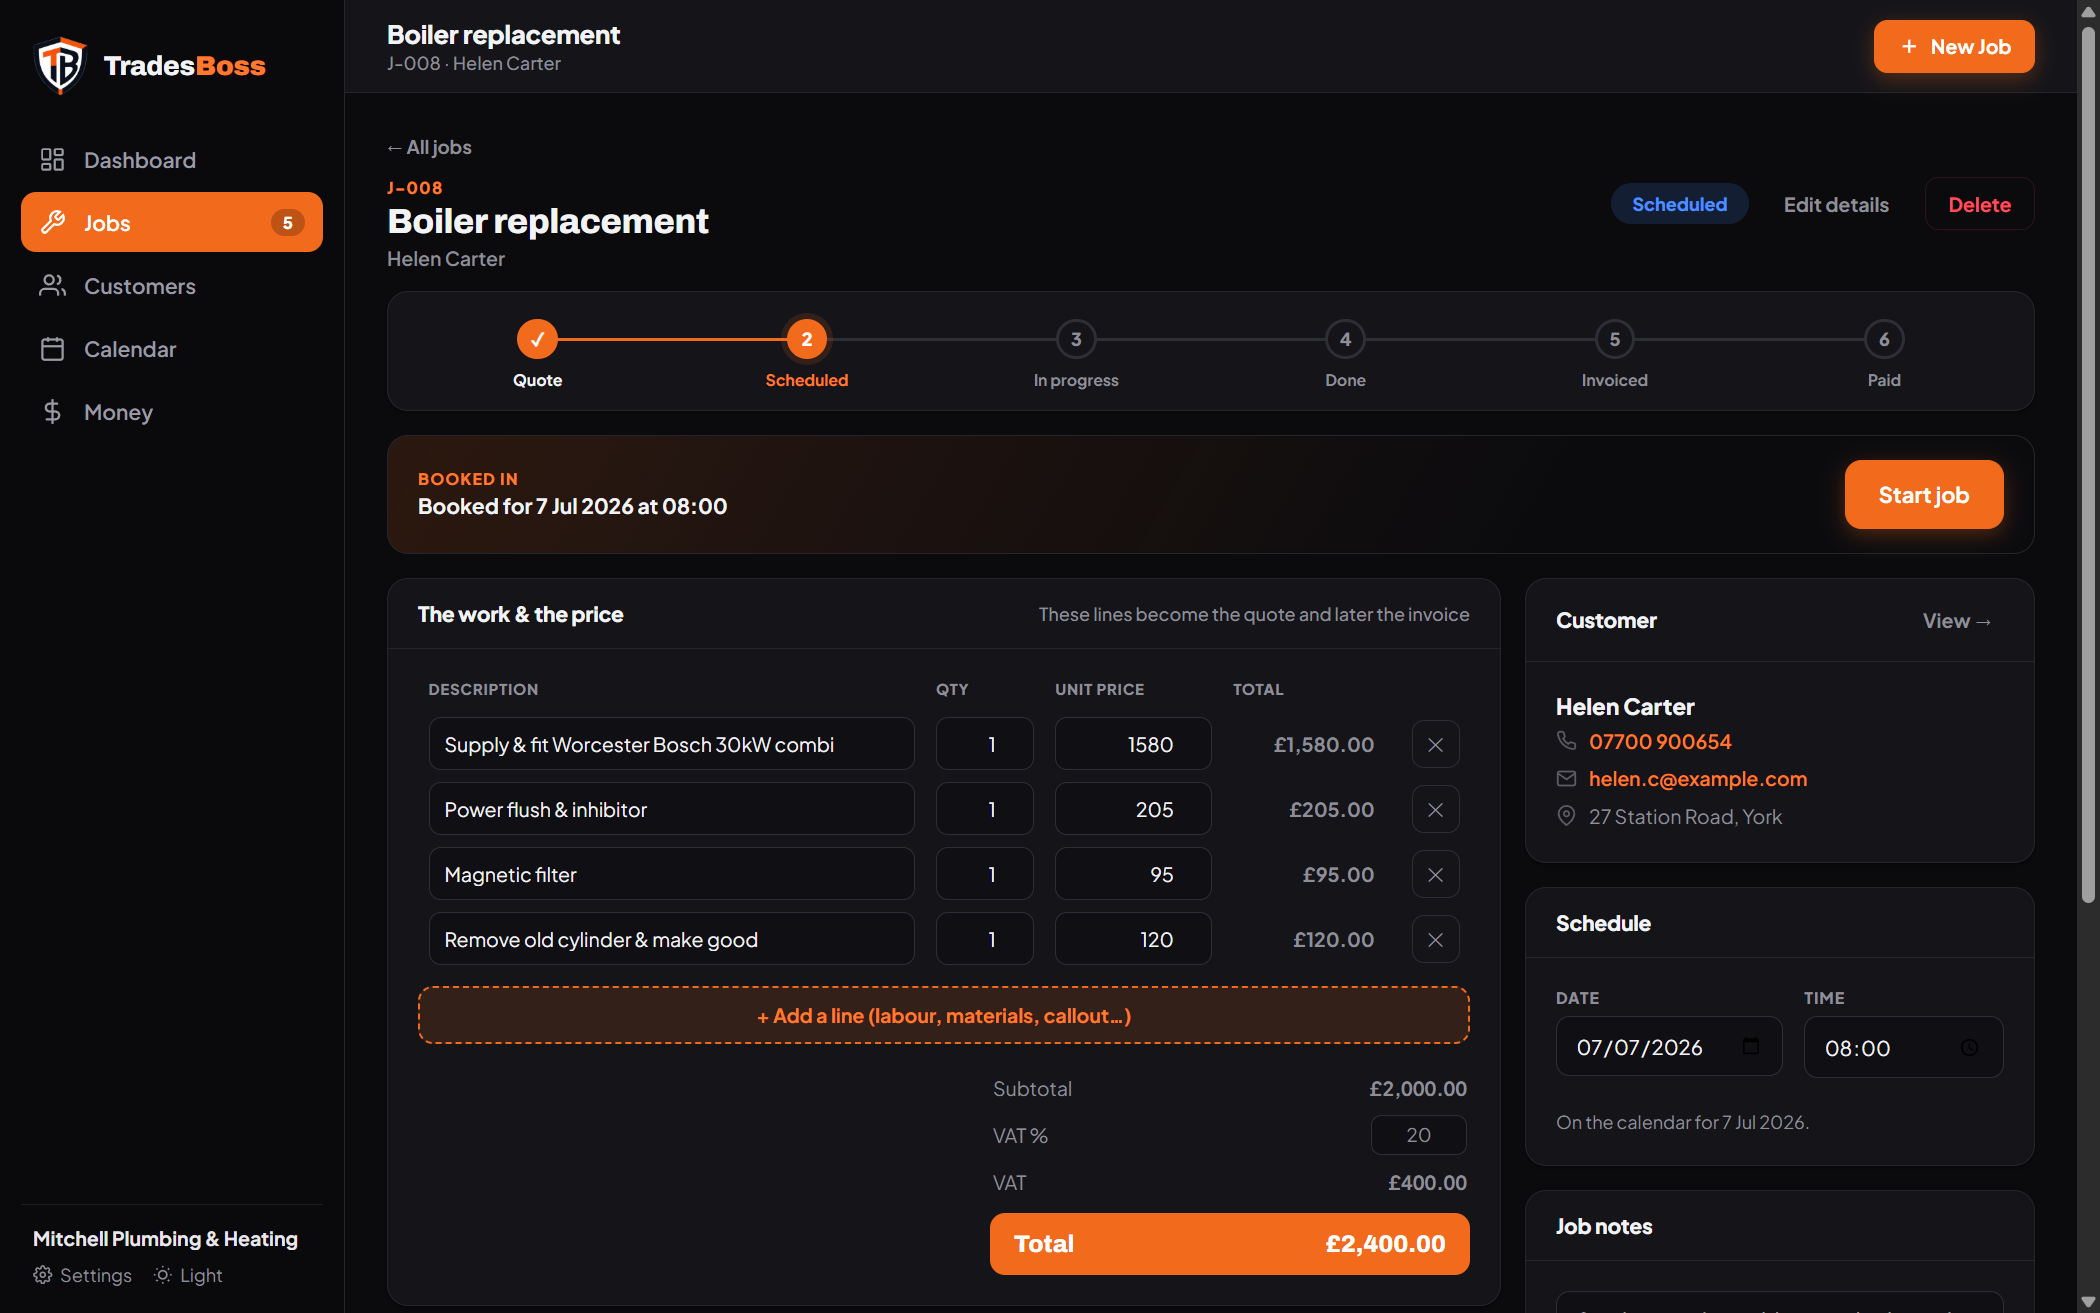The width and height of the screenshot is (2100, 1313).
Task: Email helen.c@example.com
Action: pyautogui.click(x=1698, y=778)
